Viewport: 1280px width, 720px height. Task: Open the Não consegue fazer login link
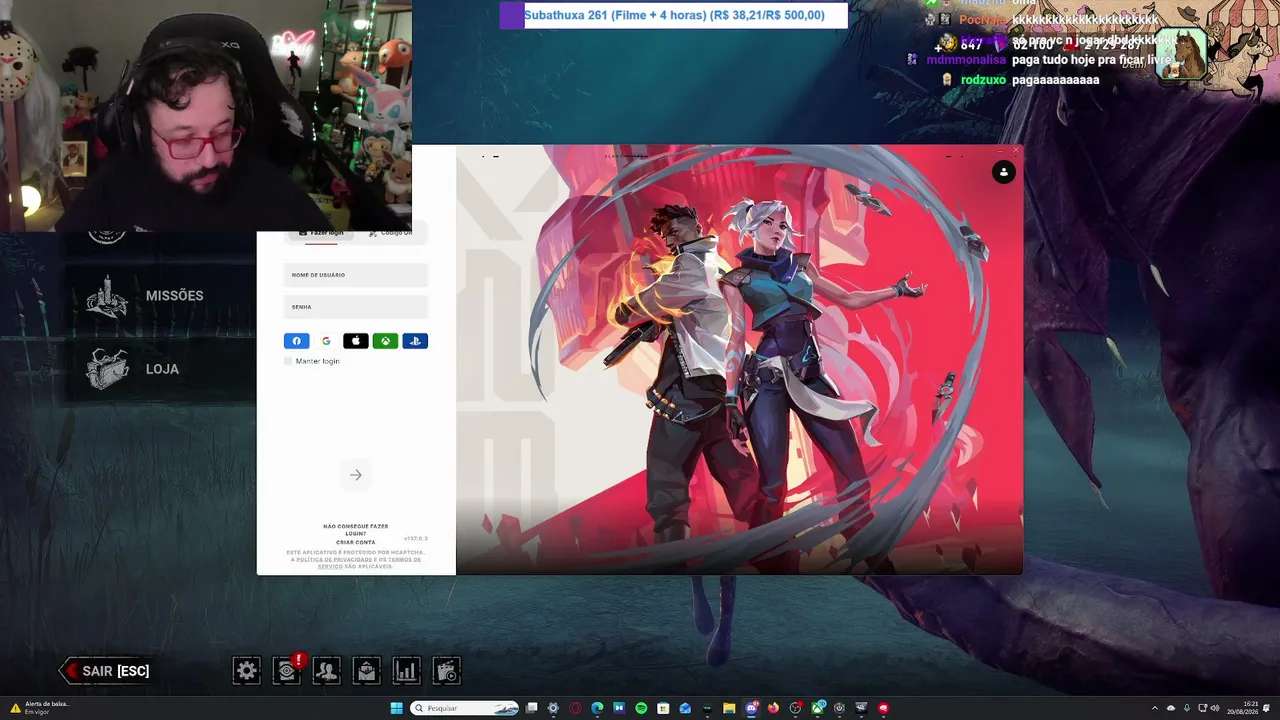pyautogui.click(x=356, y=530)
